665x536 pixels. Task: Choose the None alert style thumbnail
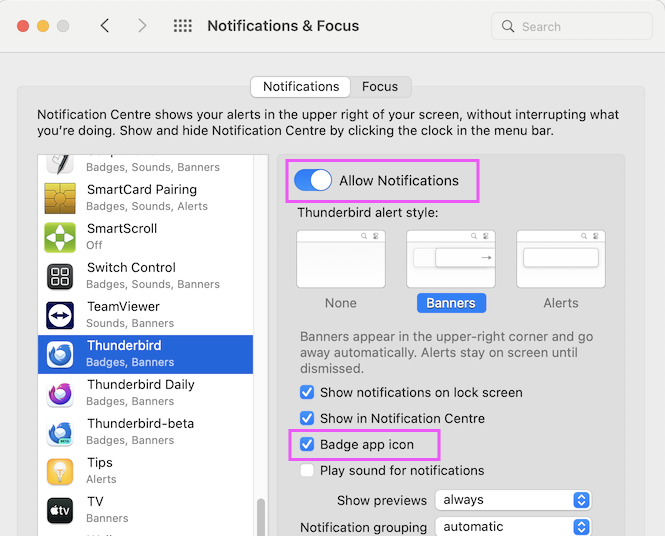[341, 259]
